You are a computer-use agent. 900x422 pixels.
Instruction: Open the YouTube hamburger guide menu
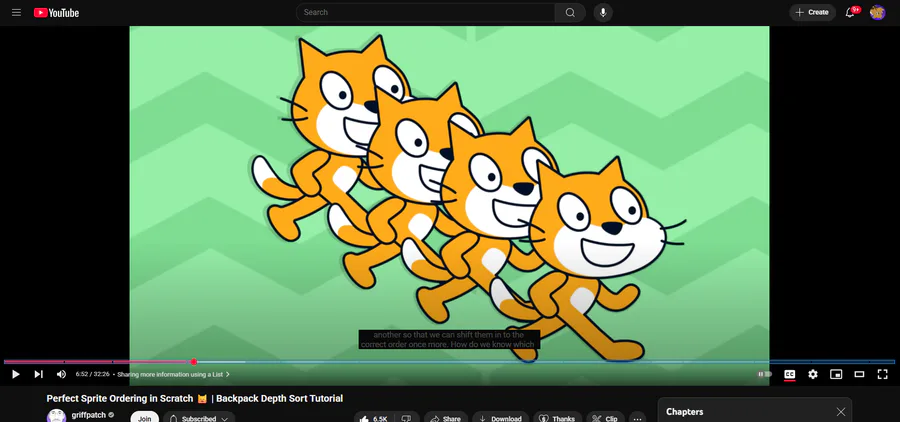[x=16, y=13]
